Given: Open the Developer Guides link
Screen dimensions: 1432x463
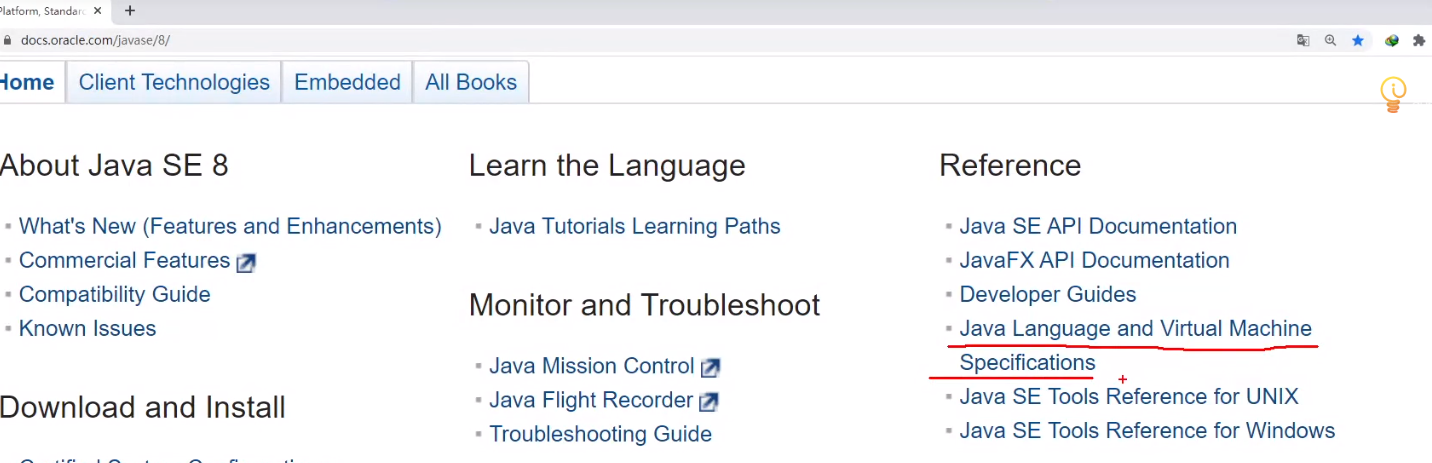Looking at the screenshot, I should click(1048, 295).
